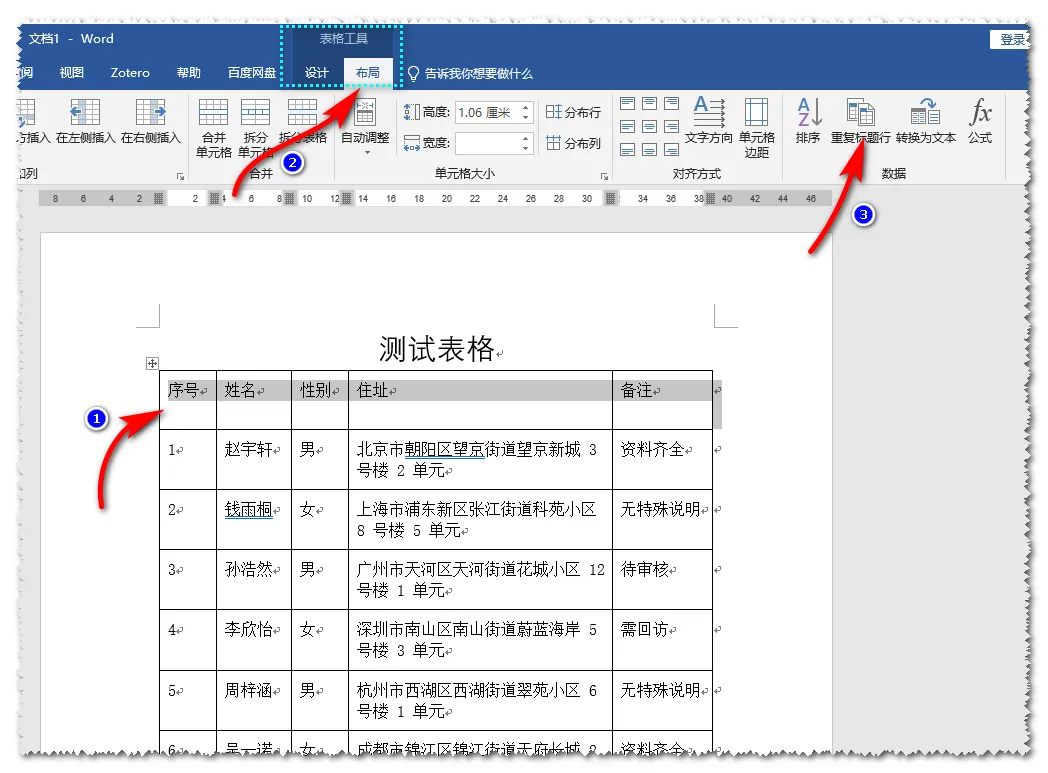1048x773 pixels.
Task: Click Split Table (拆分表格) icon
Action: point(302,112)
